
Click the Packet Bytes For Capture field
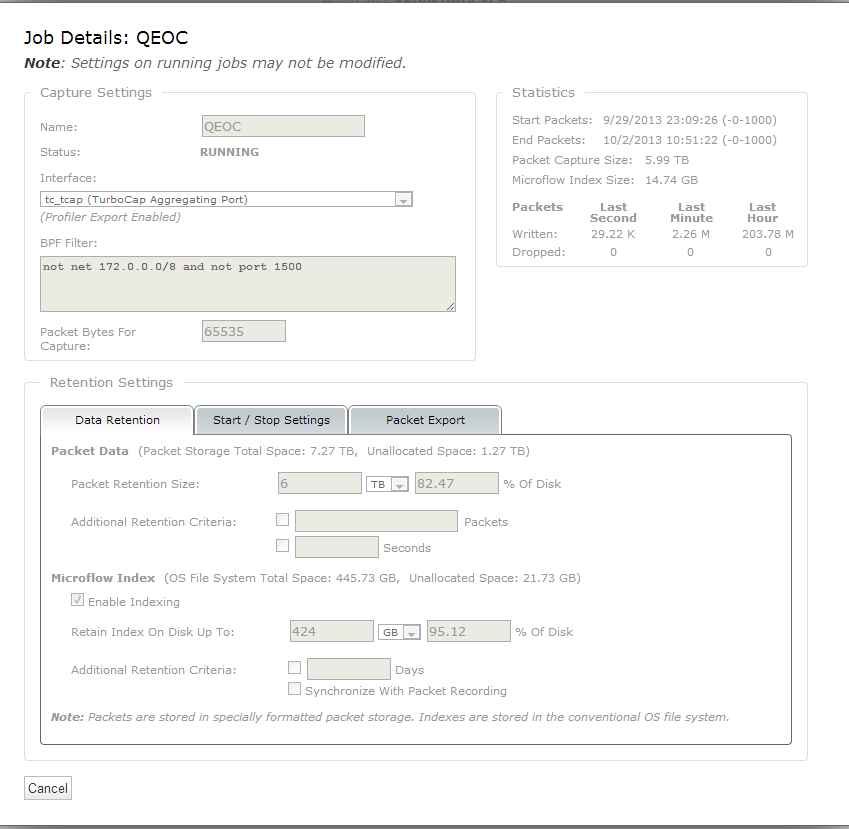244,331
